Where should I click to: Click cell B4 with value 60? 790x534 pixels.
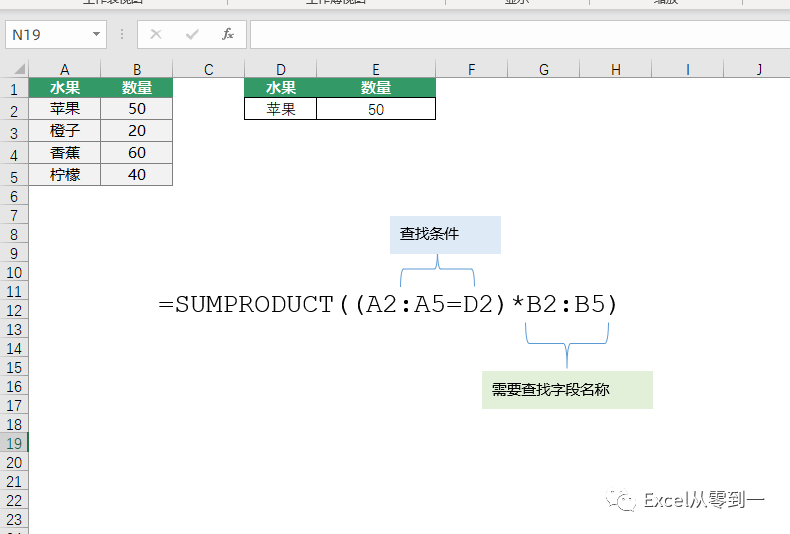pos(137,153)
